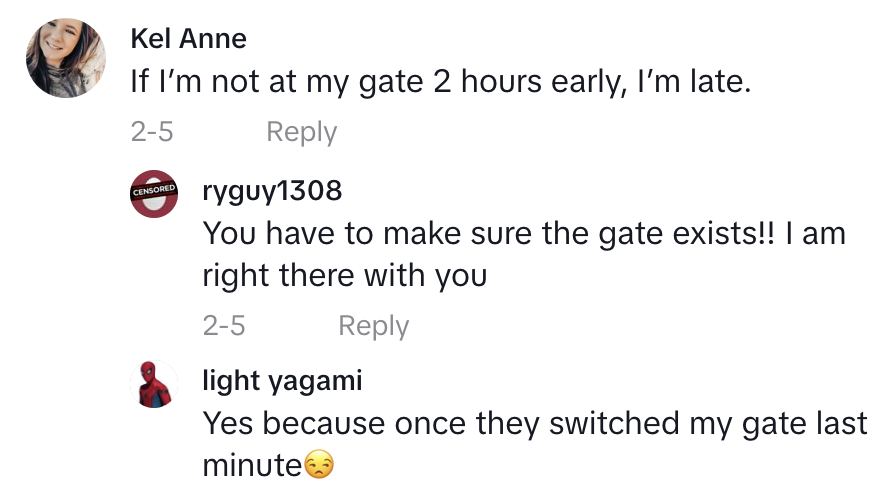The width and height of the screenshot is (890, 490).
Task: Visit ryguy1308's profile via username
Action: [x=271, y=190]
